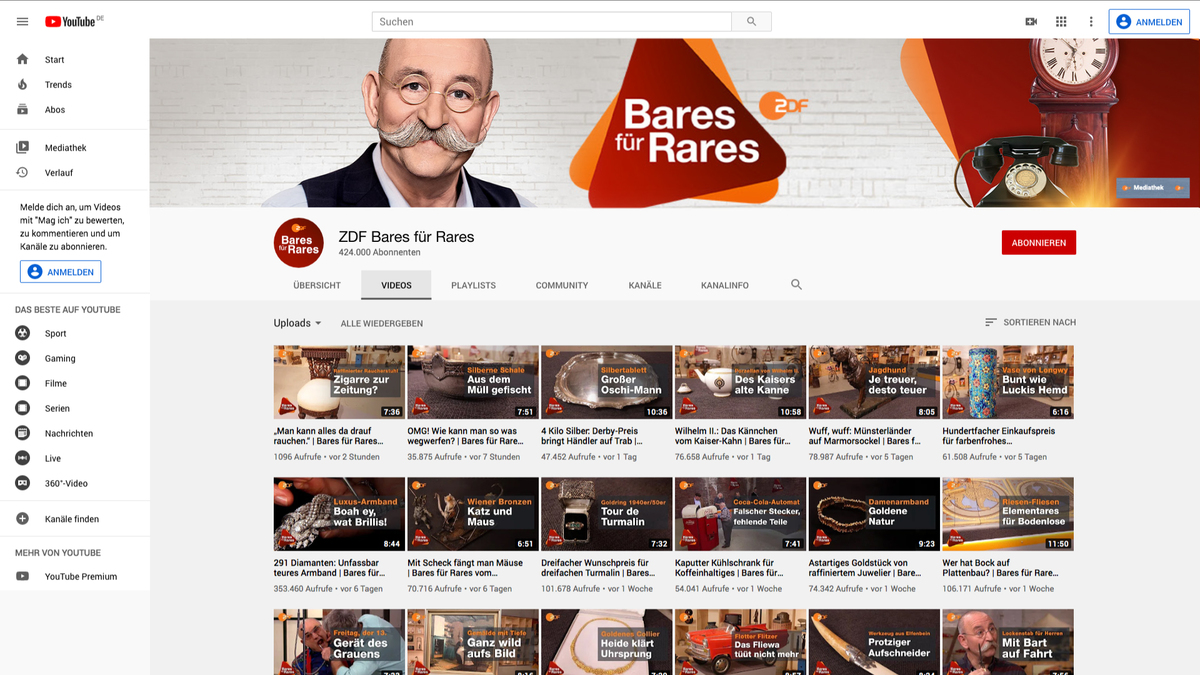This screenshot has height=675, width=1200.
Task: Open the Sortieren nach menu
Action: click(x=1030, y=322)
